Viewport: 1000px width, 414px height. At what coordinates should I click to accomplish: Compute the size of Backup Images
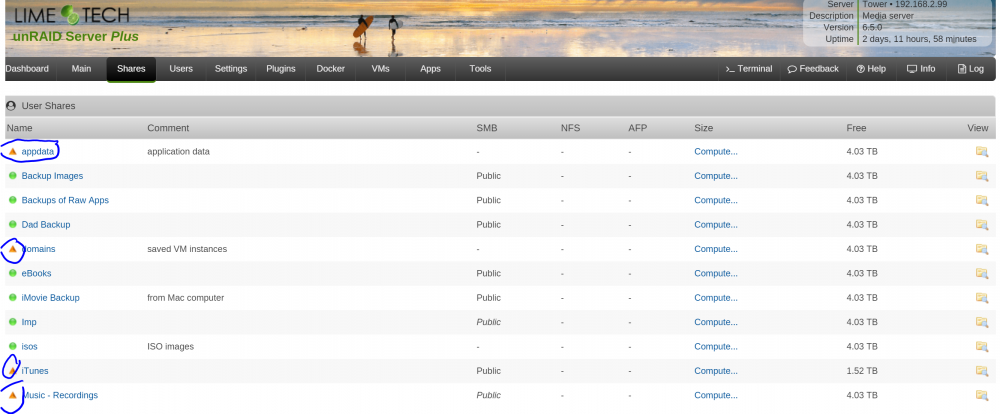point(716,176)
